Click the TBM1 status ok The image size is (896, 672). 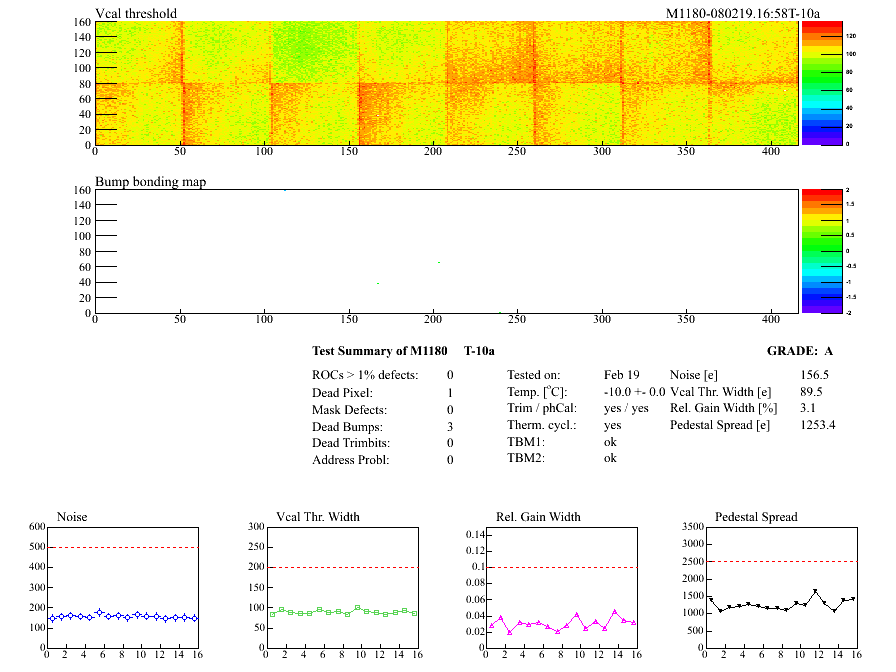pos(611,441)
